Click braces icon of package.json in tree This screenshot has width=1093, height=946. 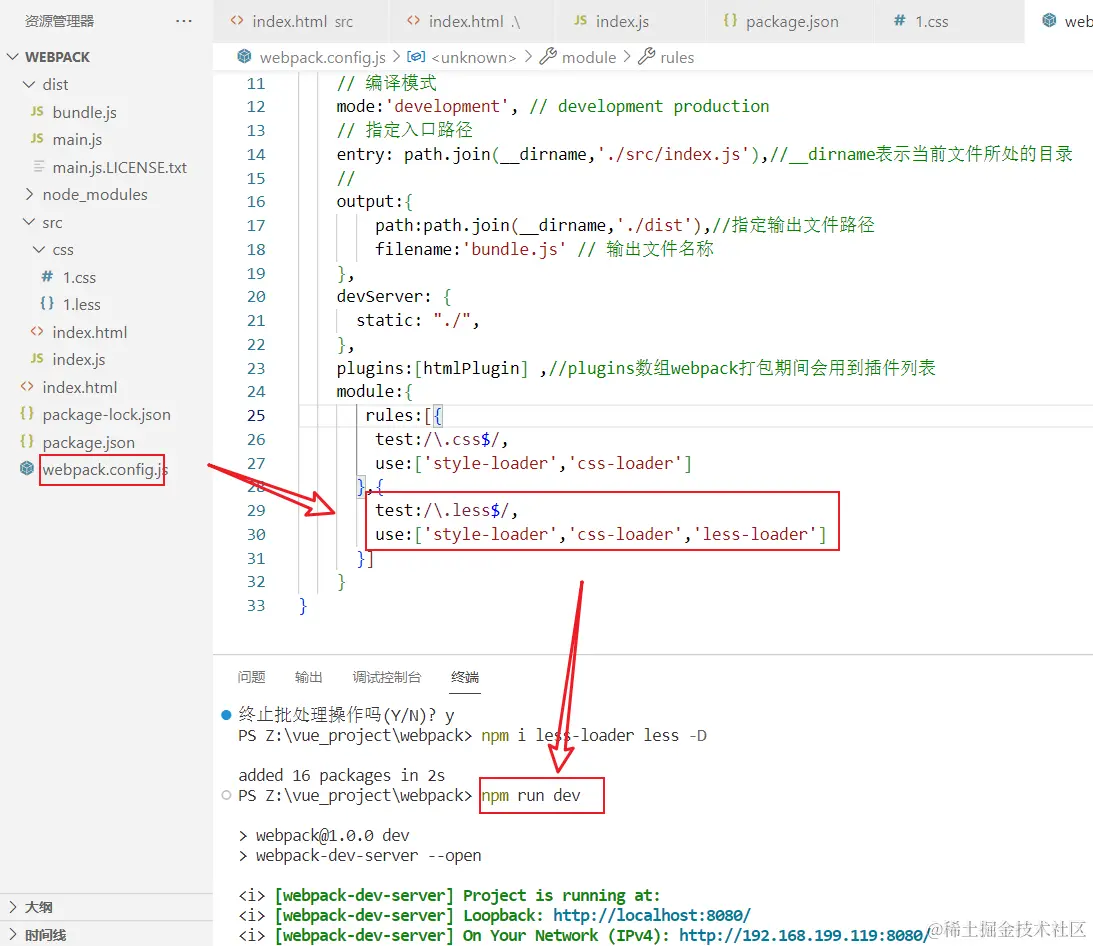(26, 441)
